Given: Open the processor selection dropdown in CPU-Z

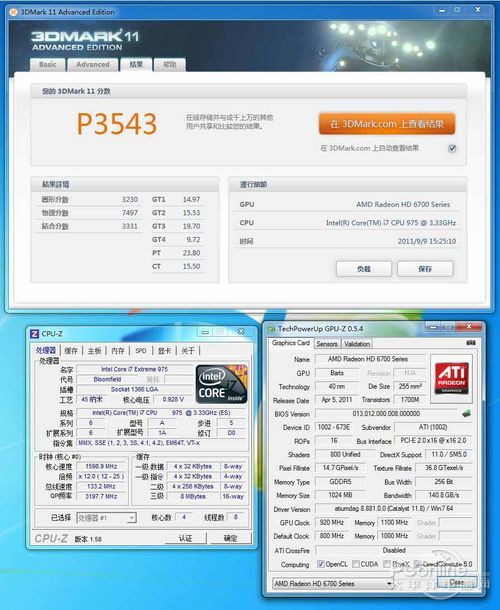Looking at the screenshot, I should (106, 518).
